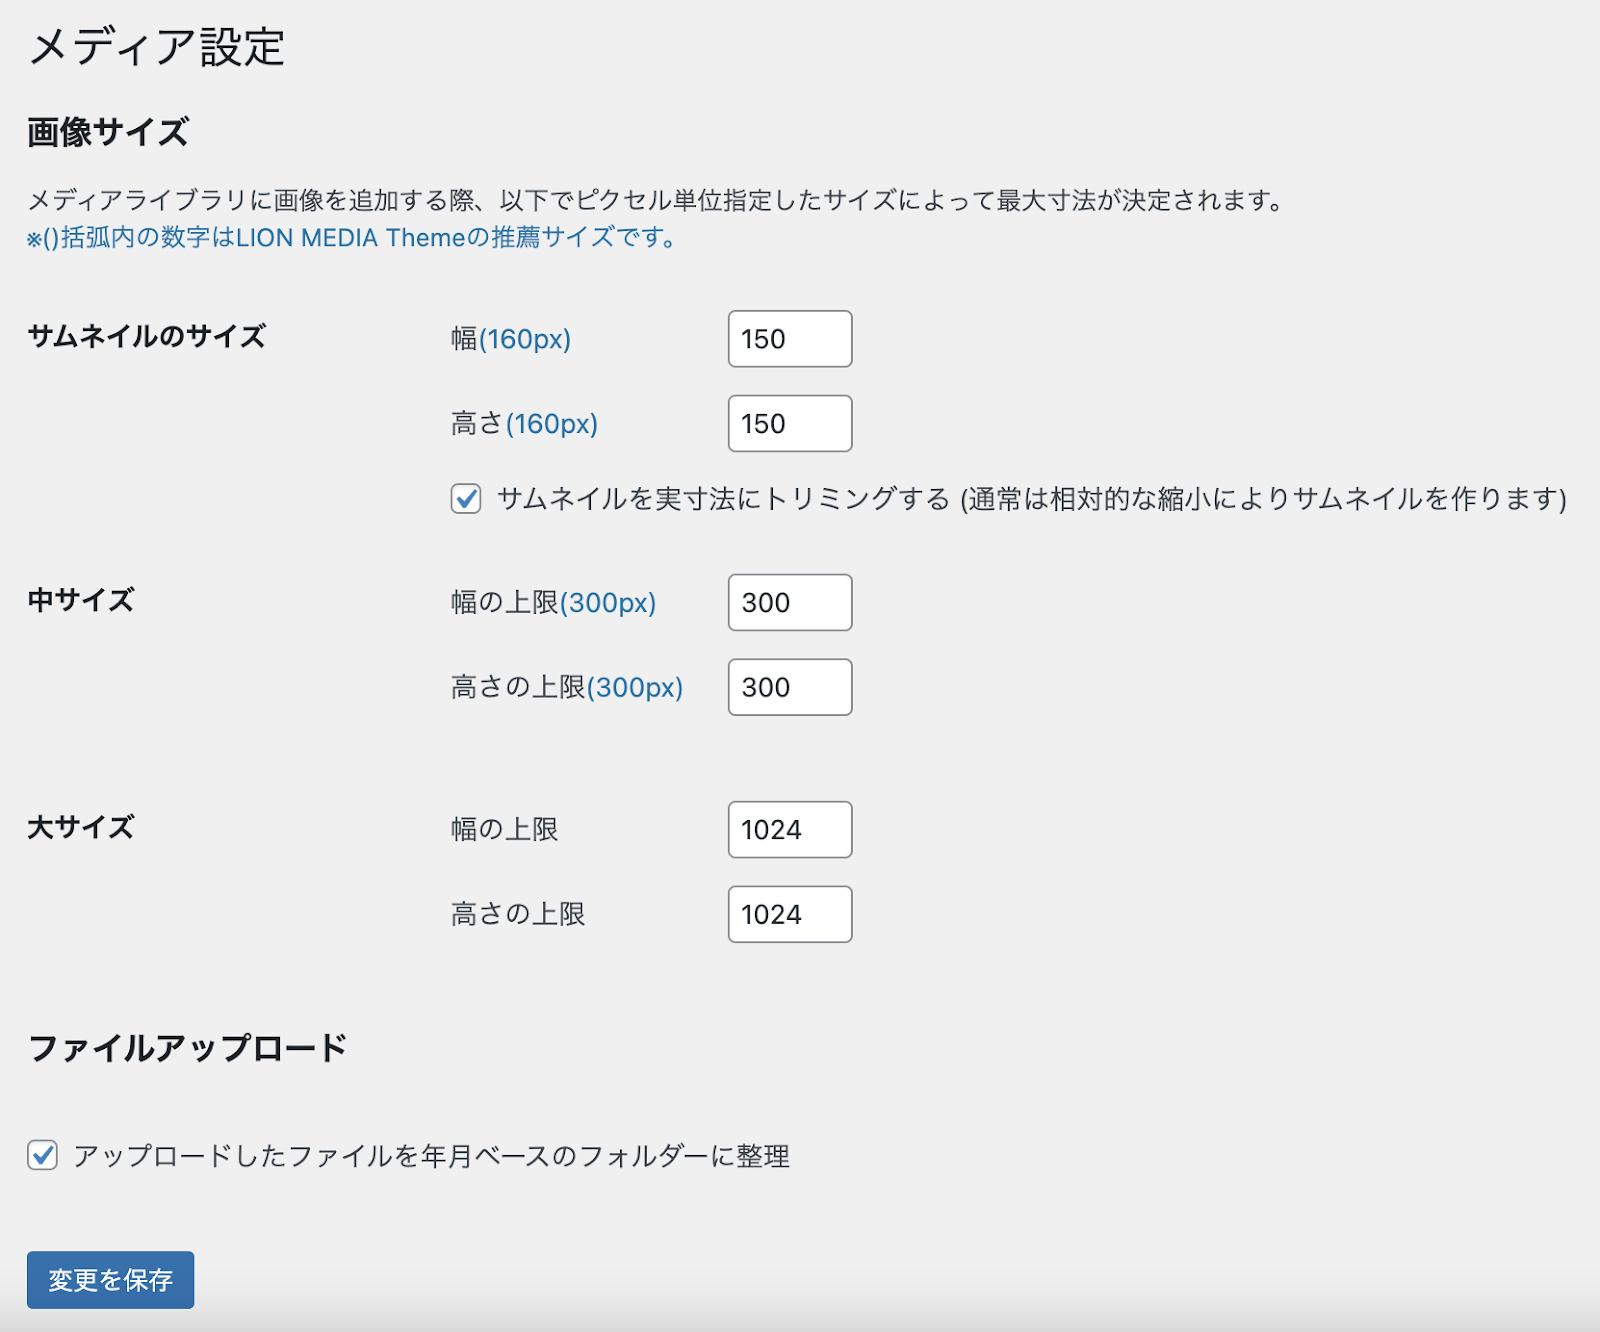The width and height of the screenshot is (1600, 1332).
Task: Toggle the thumbnail cropping checkbox
Action: 466,498
